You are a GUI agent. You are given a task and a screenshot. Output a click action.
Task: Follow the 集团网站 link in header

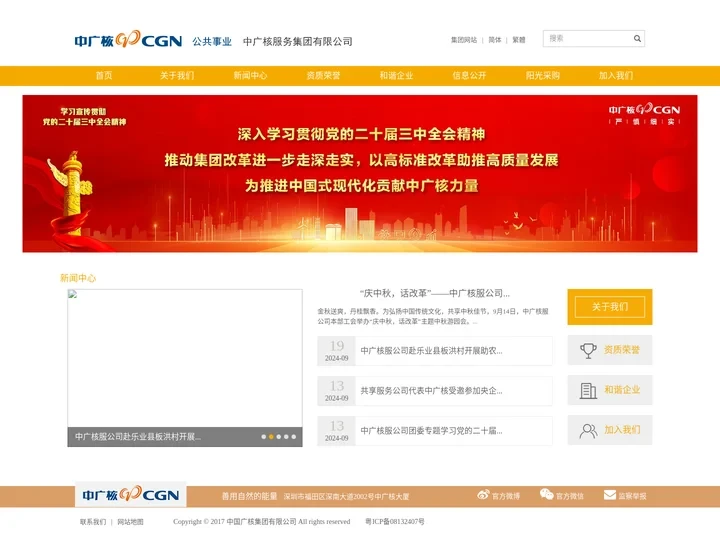[464, 40]
